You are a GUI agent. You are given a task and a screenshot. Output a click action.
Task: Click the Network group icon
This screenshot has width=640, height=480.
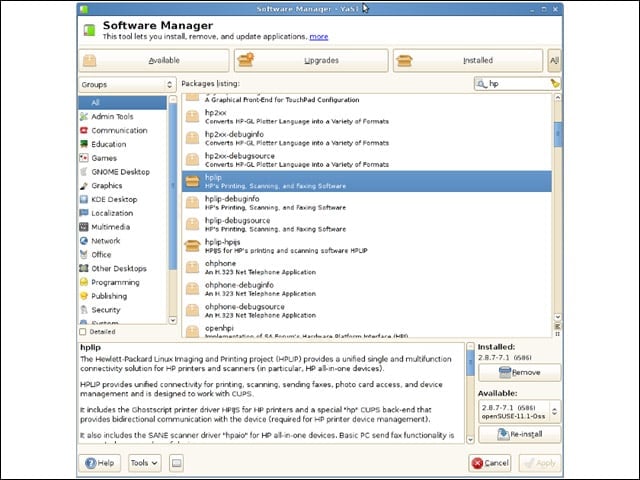pos(84,241)
